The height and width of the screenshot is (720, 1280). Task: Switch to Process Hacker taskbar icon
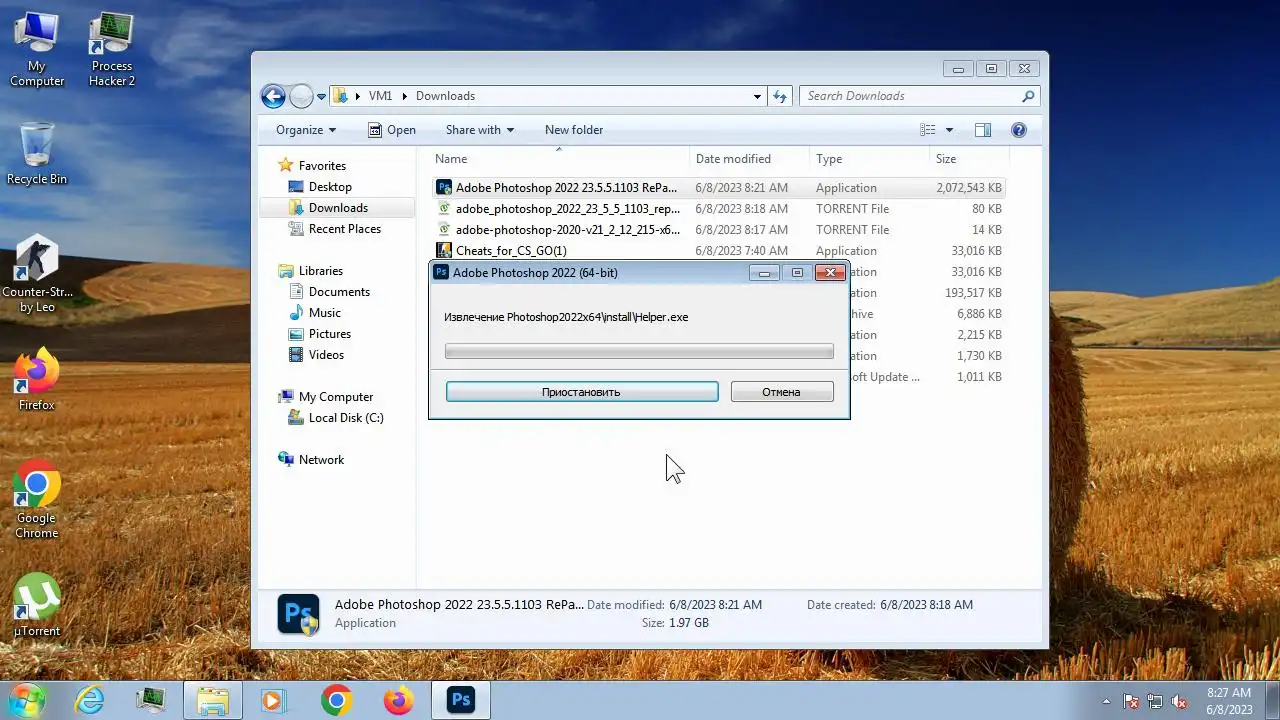point(151,700)
